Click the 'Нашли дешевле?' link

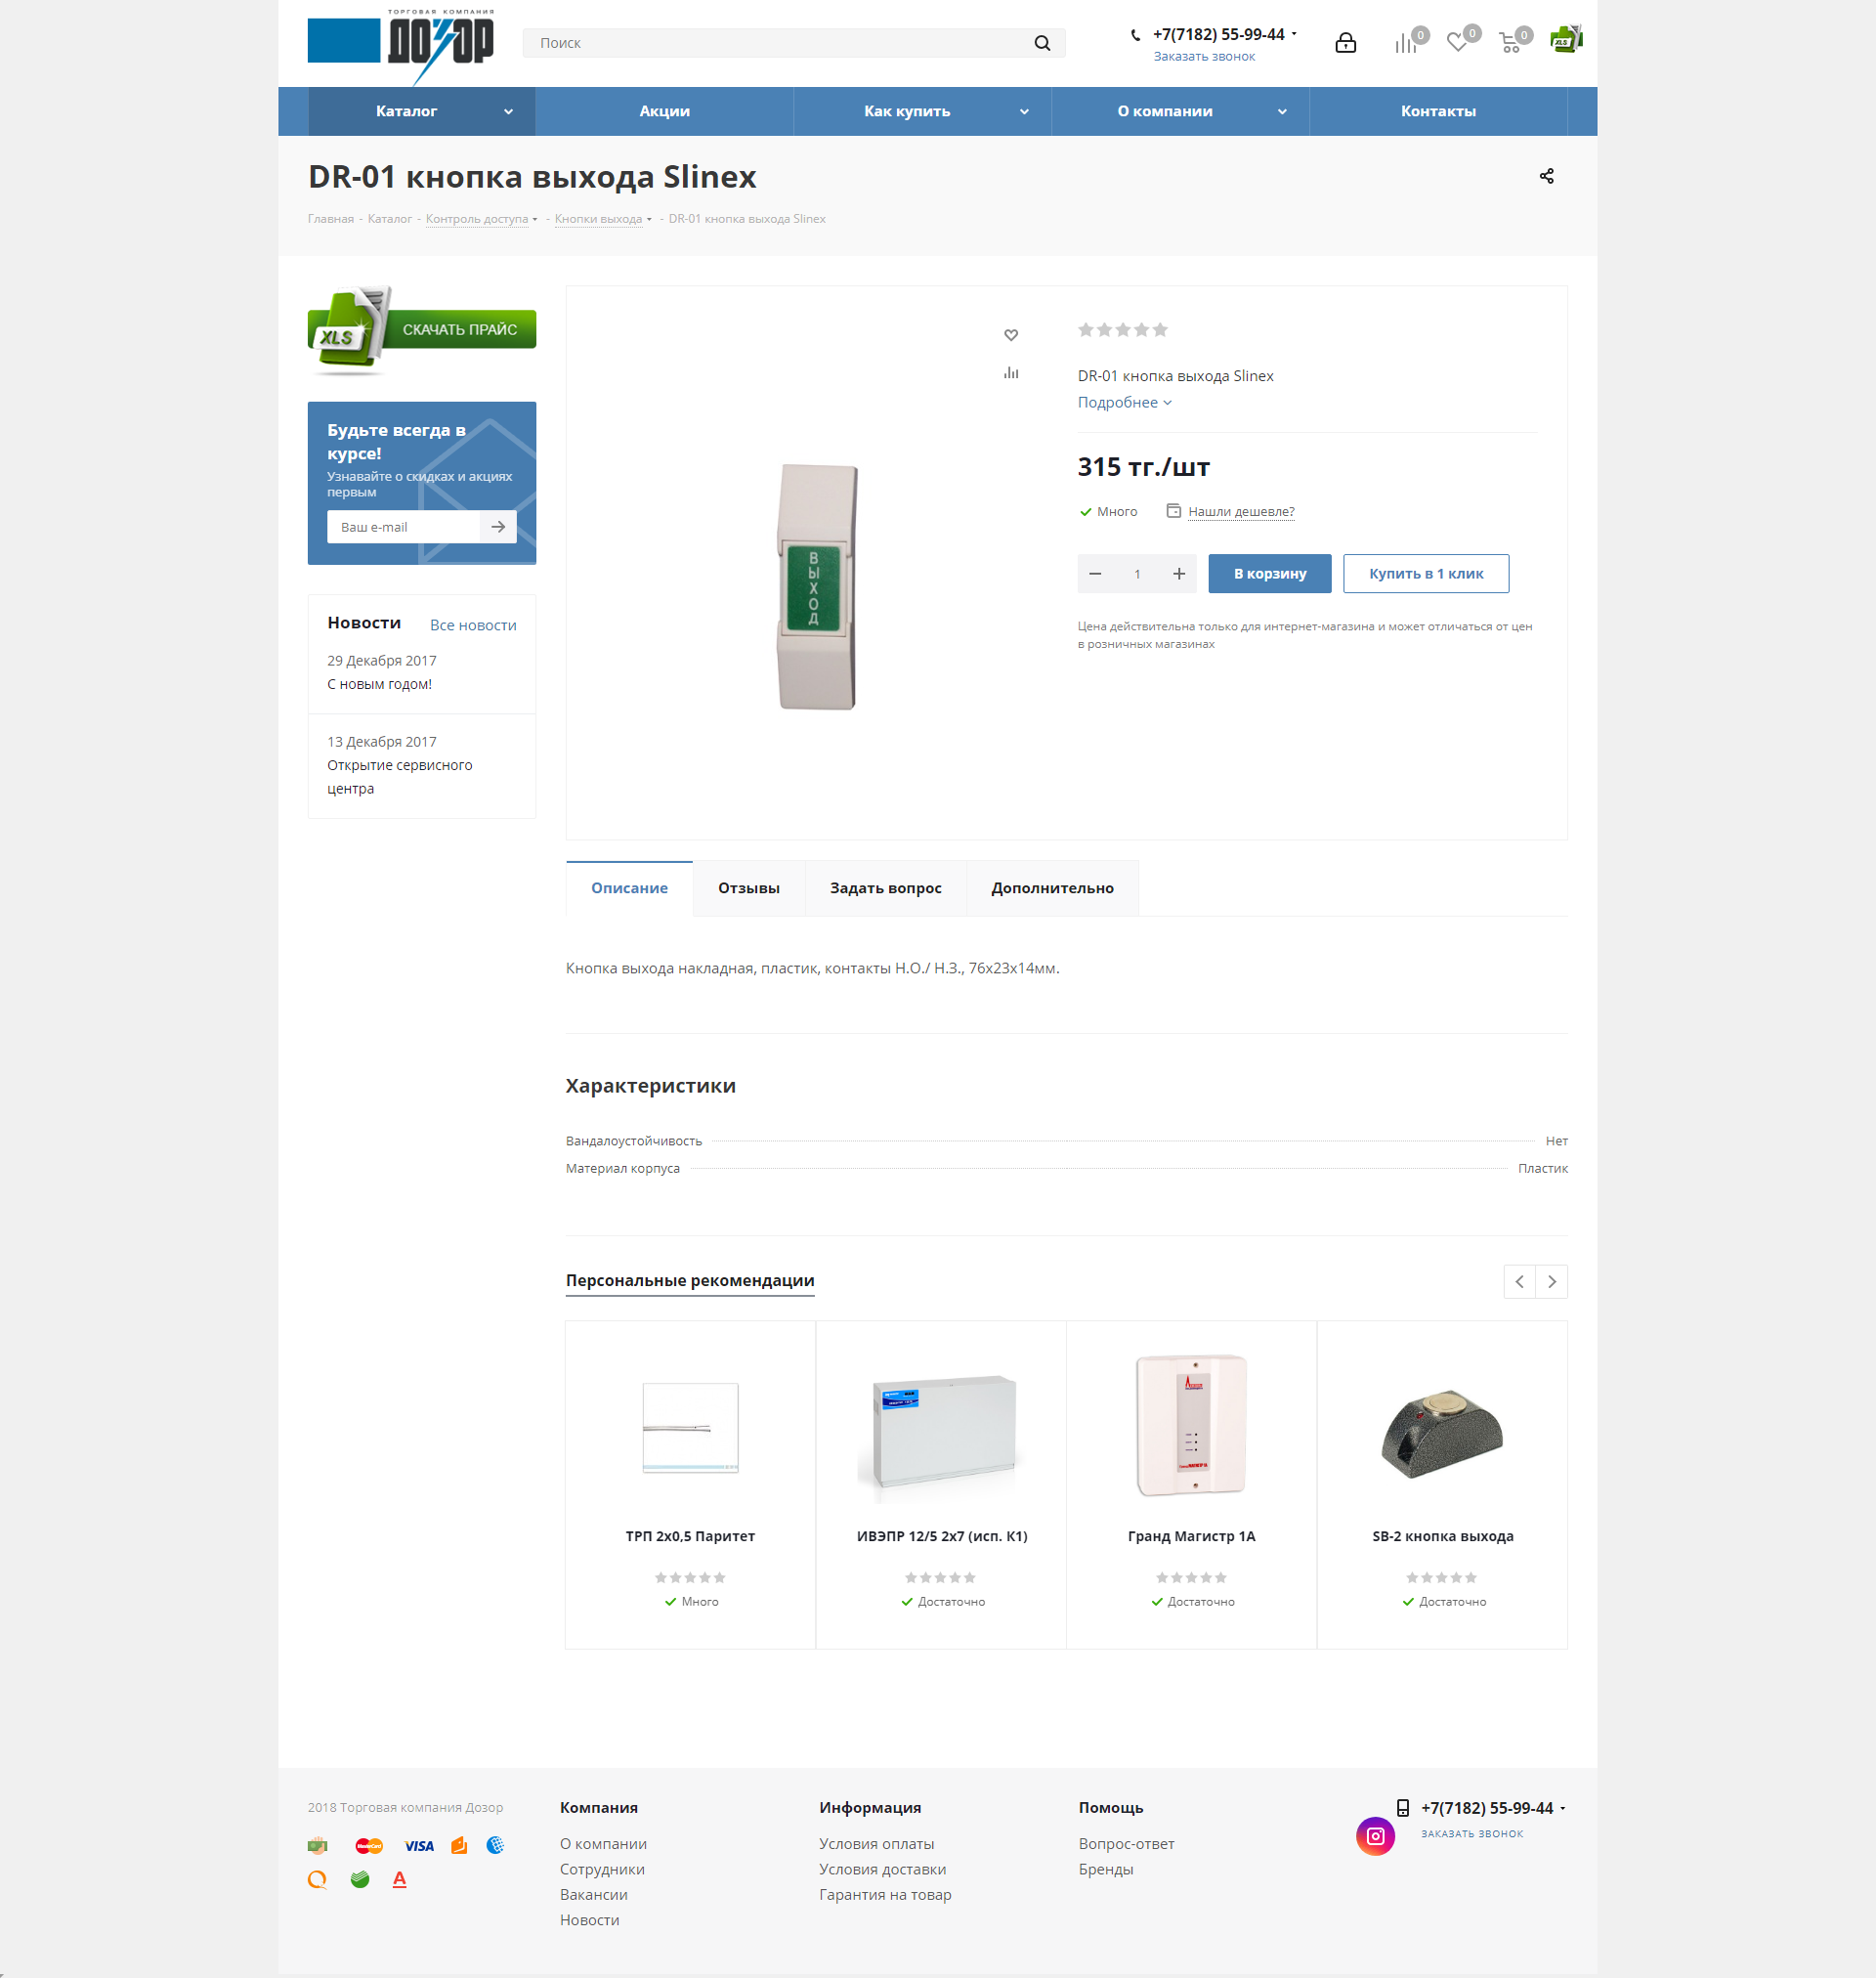(1241, 512)
